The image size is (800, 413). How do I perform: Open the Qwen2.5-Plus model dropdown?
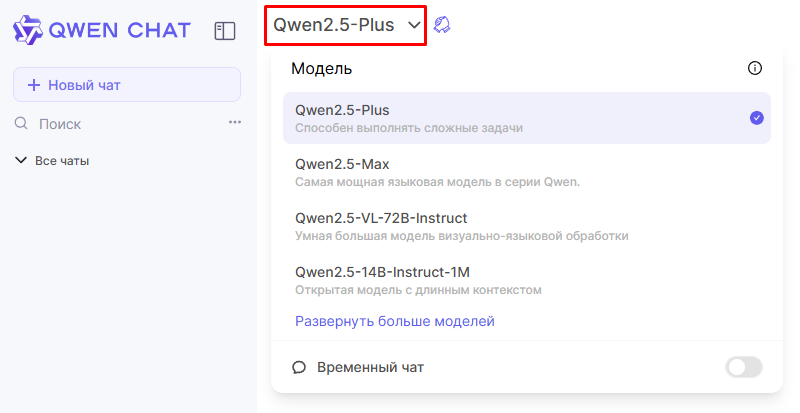pos(345,26)
